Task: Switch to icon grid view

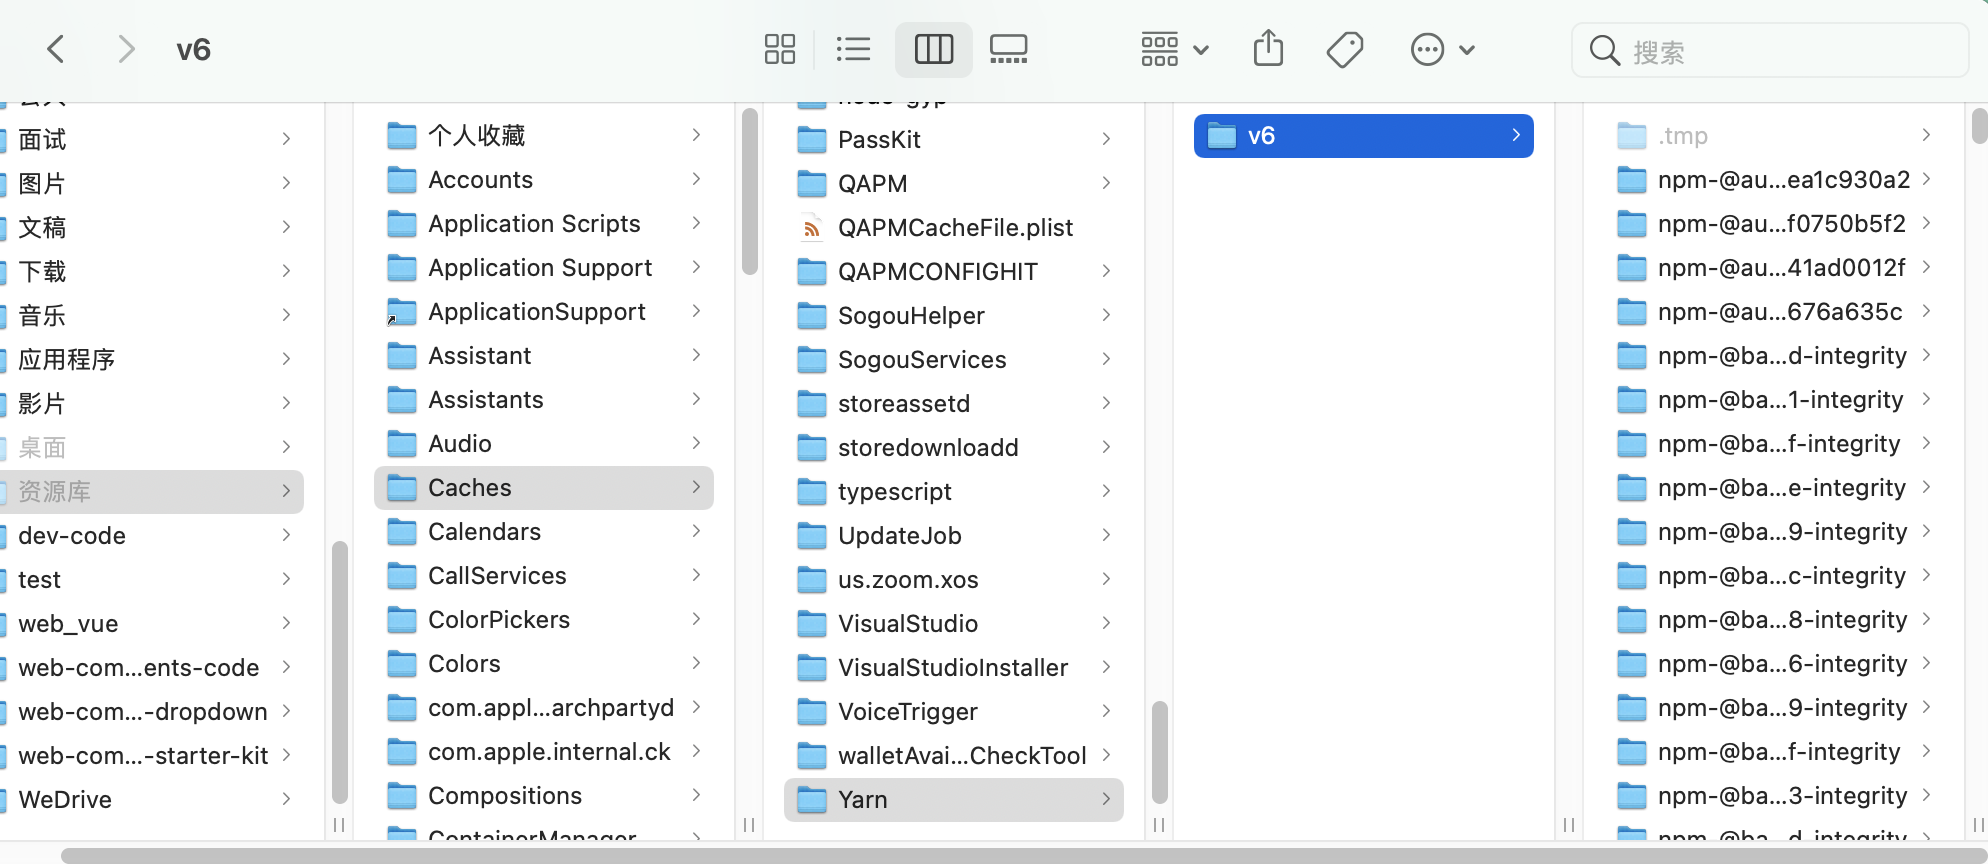Action: 780,49
